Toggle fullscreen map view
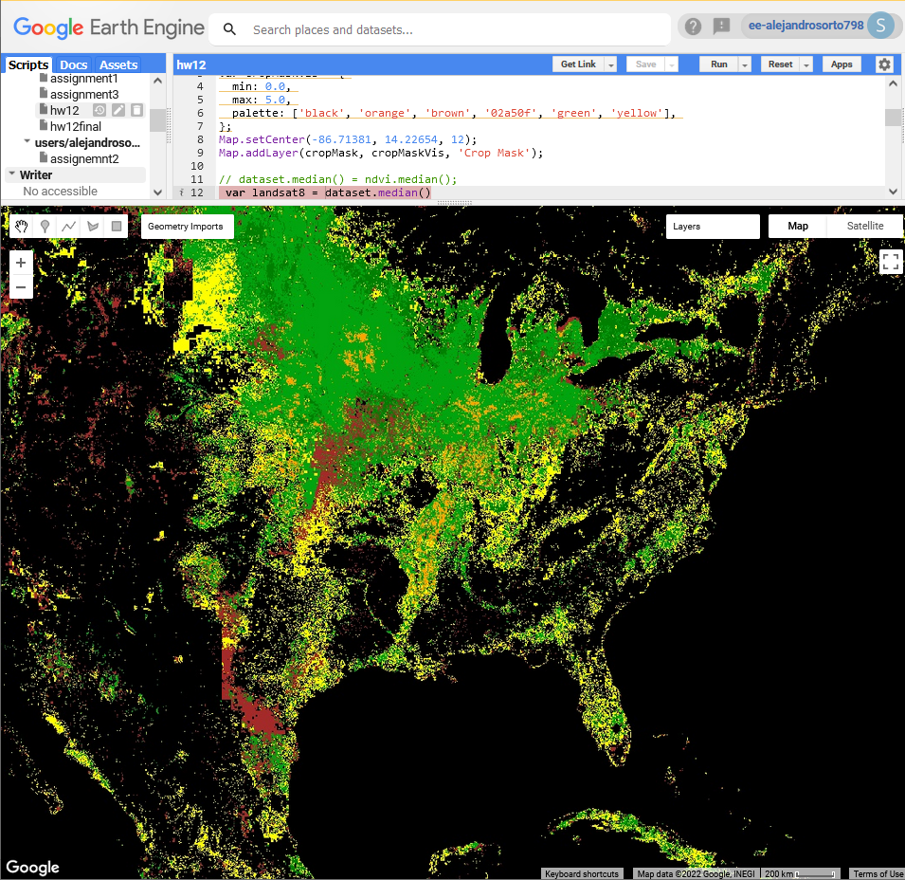 pyautogui.click(x=890, y=261)
